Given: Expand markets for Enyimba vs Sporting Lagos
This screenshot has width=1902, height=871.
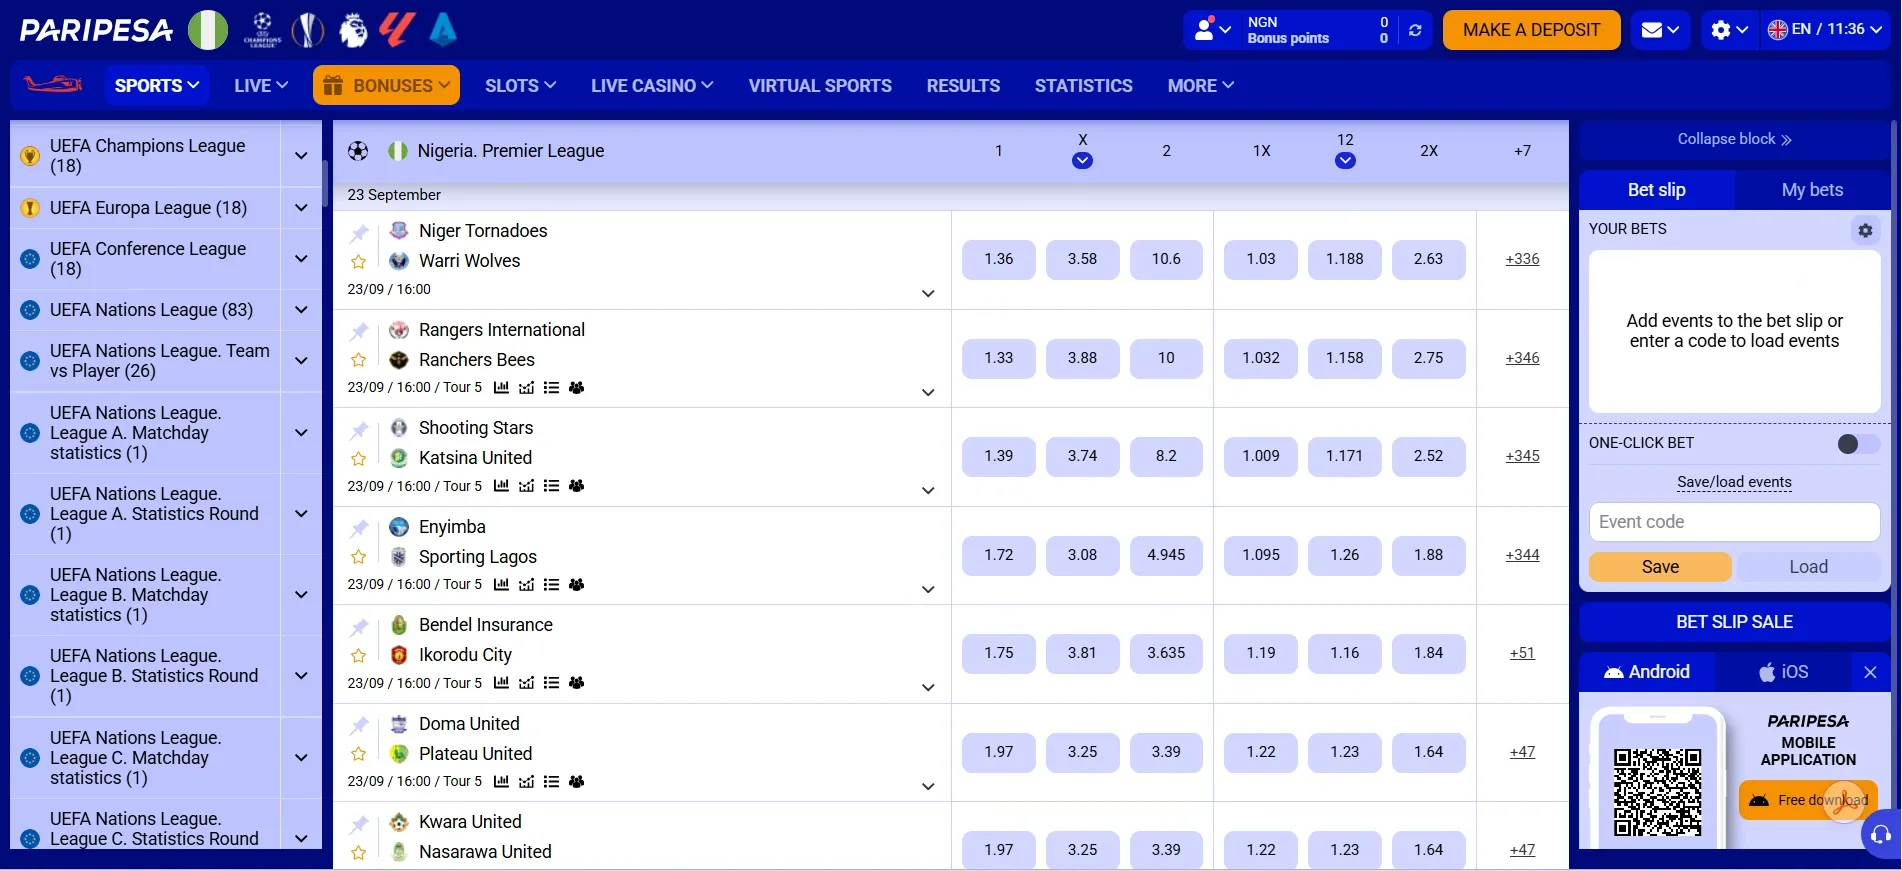Looking at the screenshot, I should pos(928,589).
